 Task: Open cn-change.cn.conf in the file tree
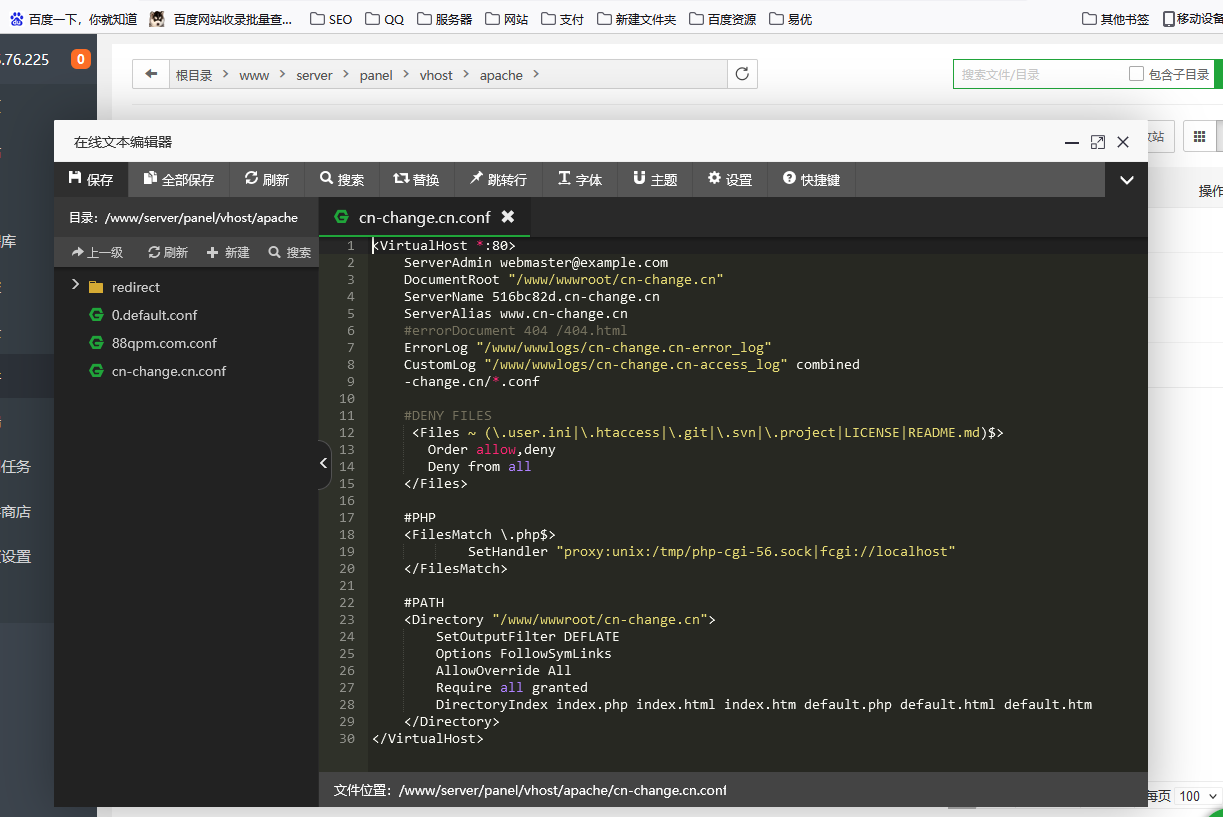pyautogui.click(x=169, y=371)
